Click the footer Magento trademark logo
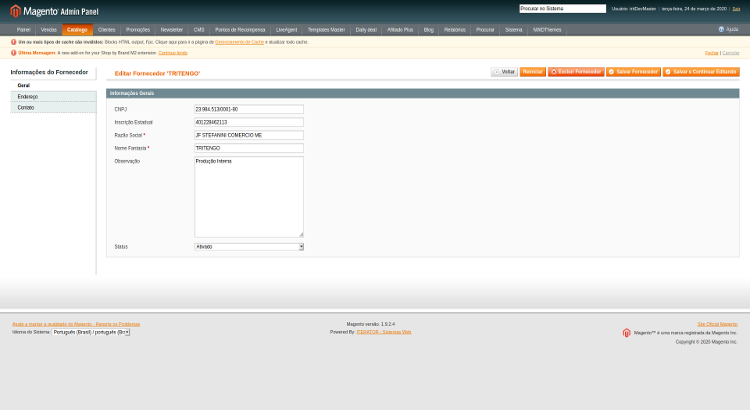 tap(627, 332)
